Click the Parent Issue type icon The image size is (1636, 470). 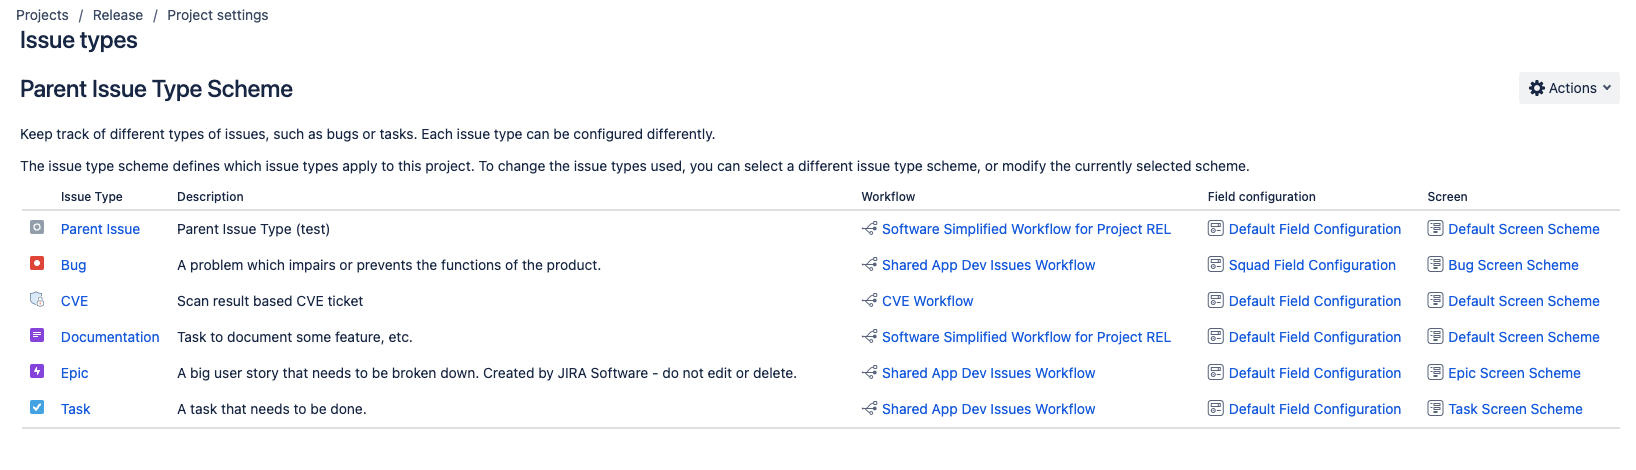pyautogui.click(x=37, y=227)
